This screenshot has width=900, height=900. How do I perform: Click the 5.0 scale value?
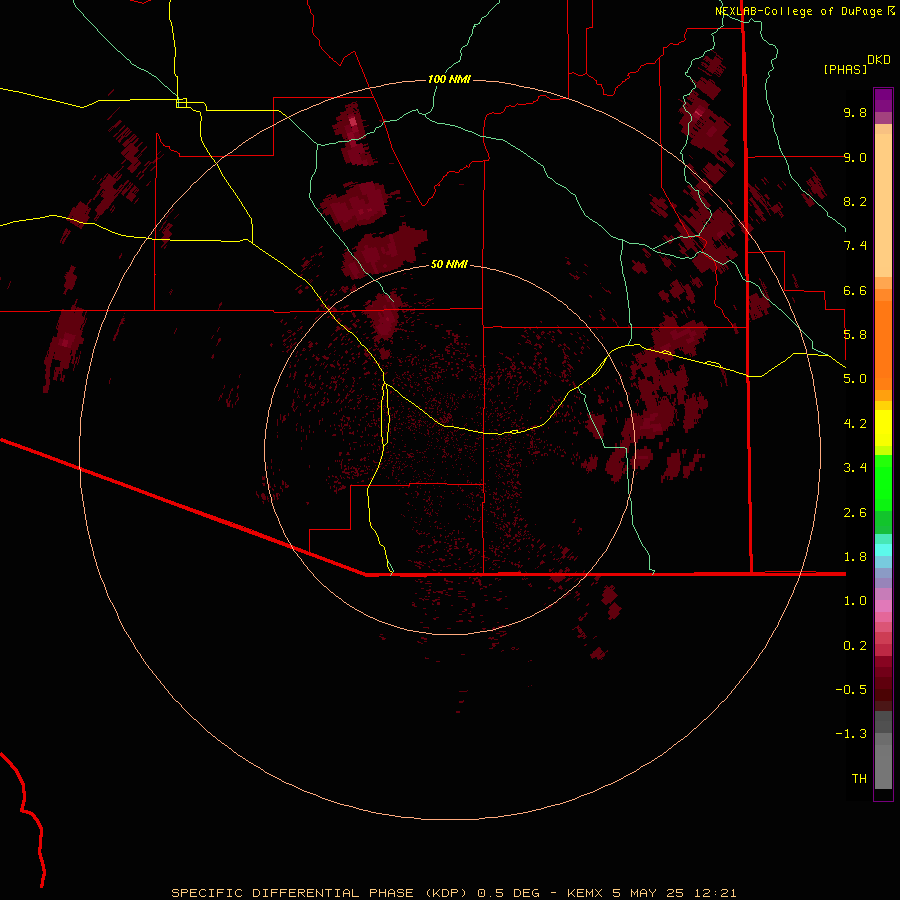pos(855,379)
